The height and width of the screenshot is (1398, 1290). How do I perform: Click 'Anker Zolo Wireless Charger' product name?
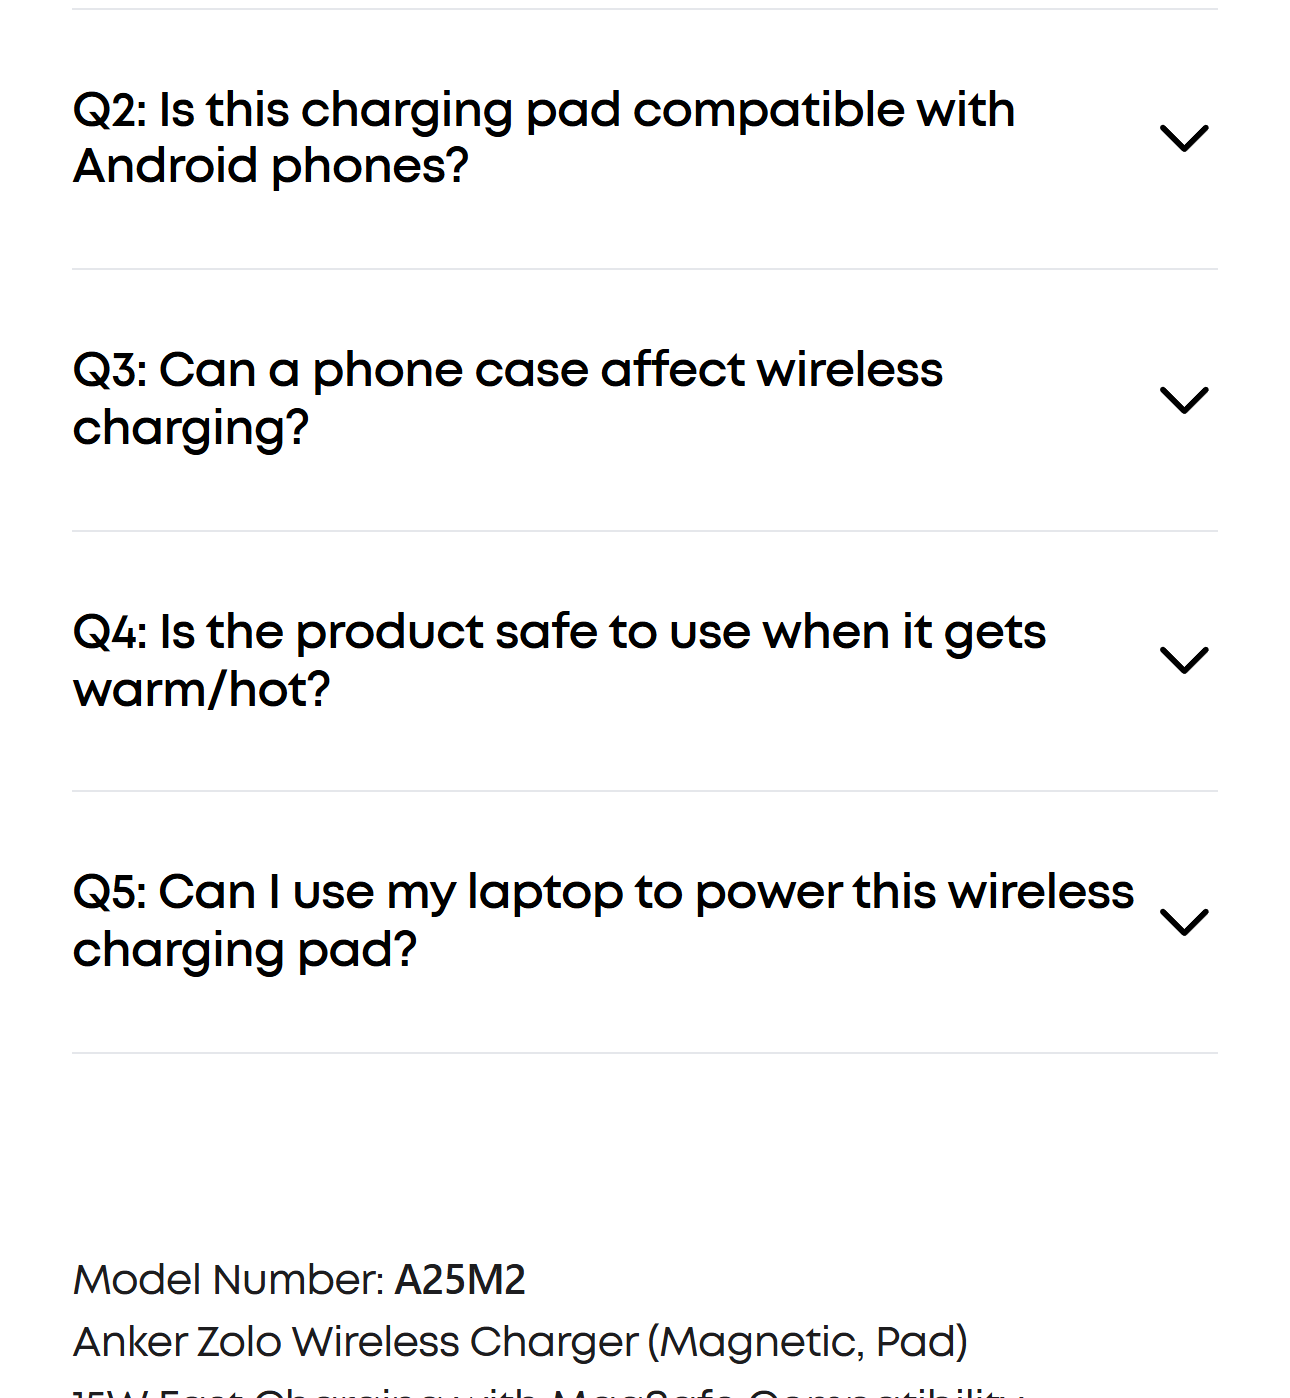[355, 1342]
